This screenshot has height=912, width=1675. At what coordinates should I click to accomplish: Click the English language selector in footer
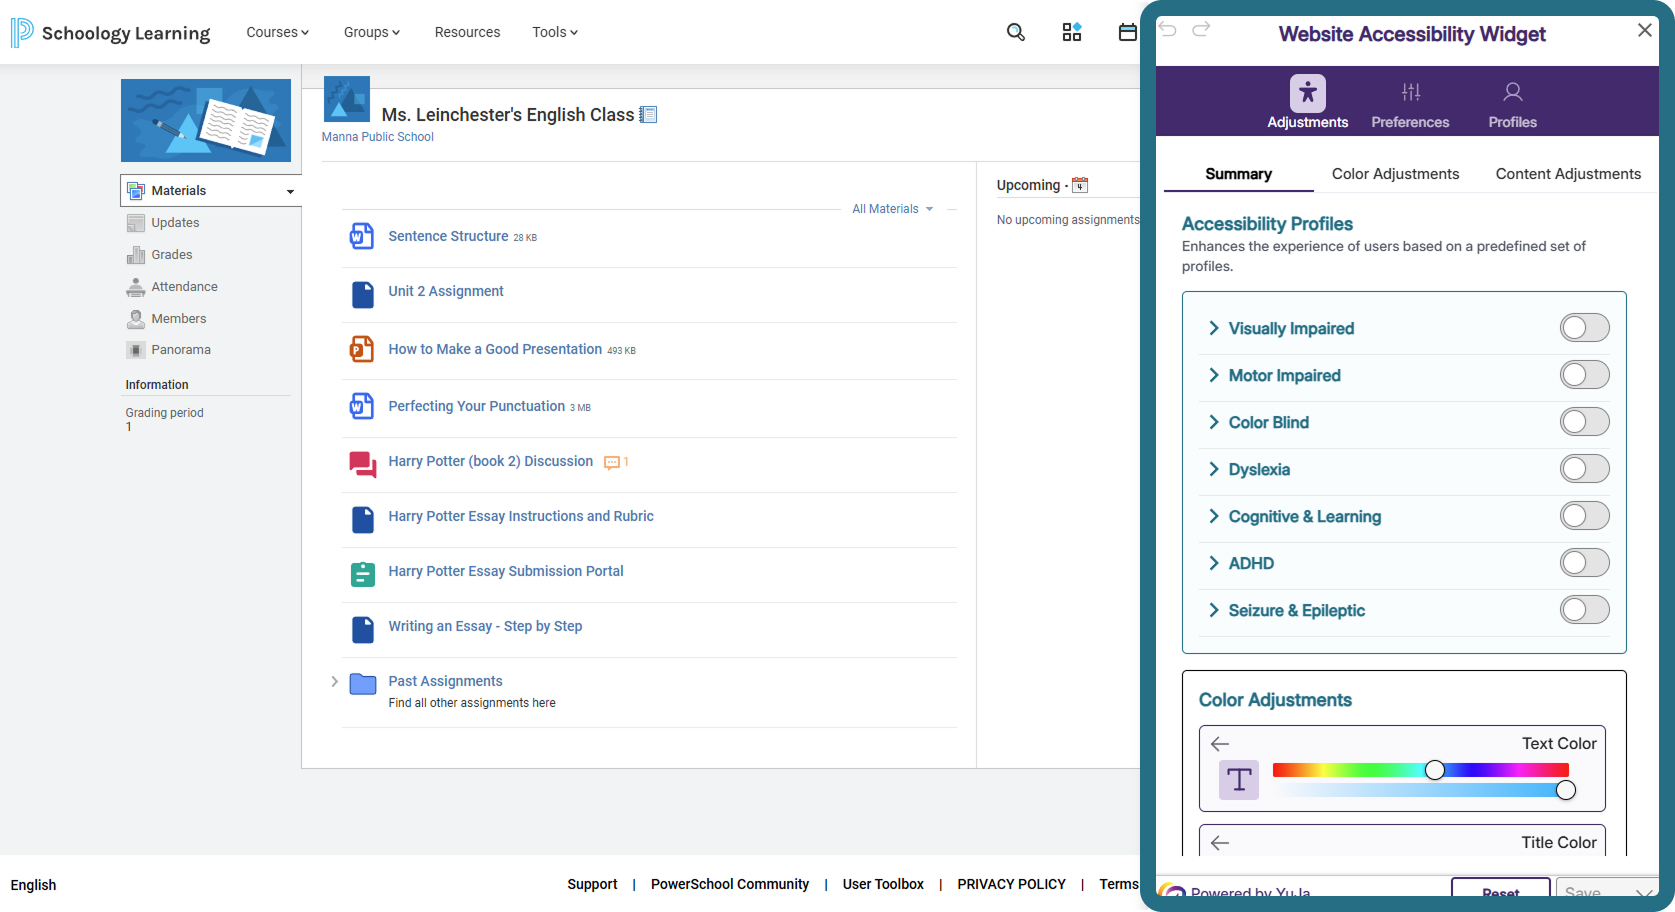[x=33, y=885]
